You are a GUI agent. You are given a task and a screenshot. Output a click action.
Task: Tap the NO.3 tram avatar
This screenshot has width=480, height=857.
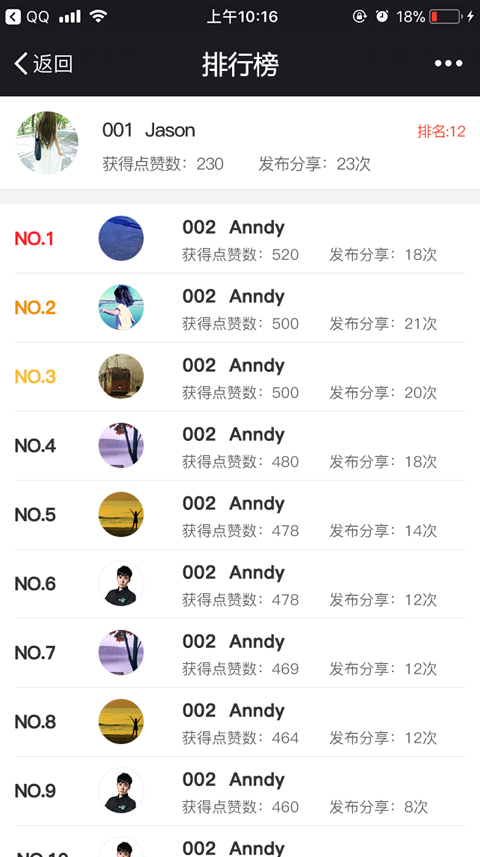(x=121, y=376)
